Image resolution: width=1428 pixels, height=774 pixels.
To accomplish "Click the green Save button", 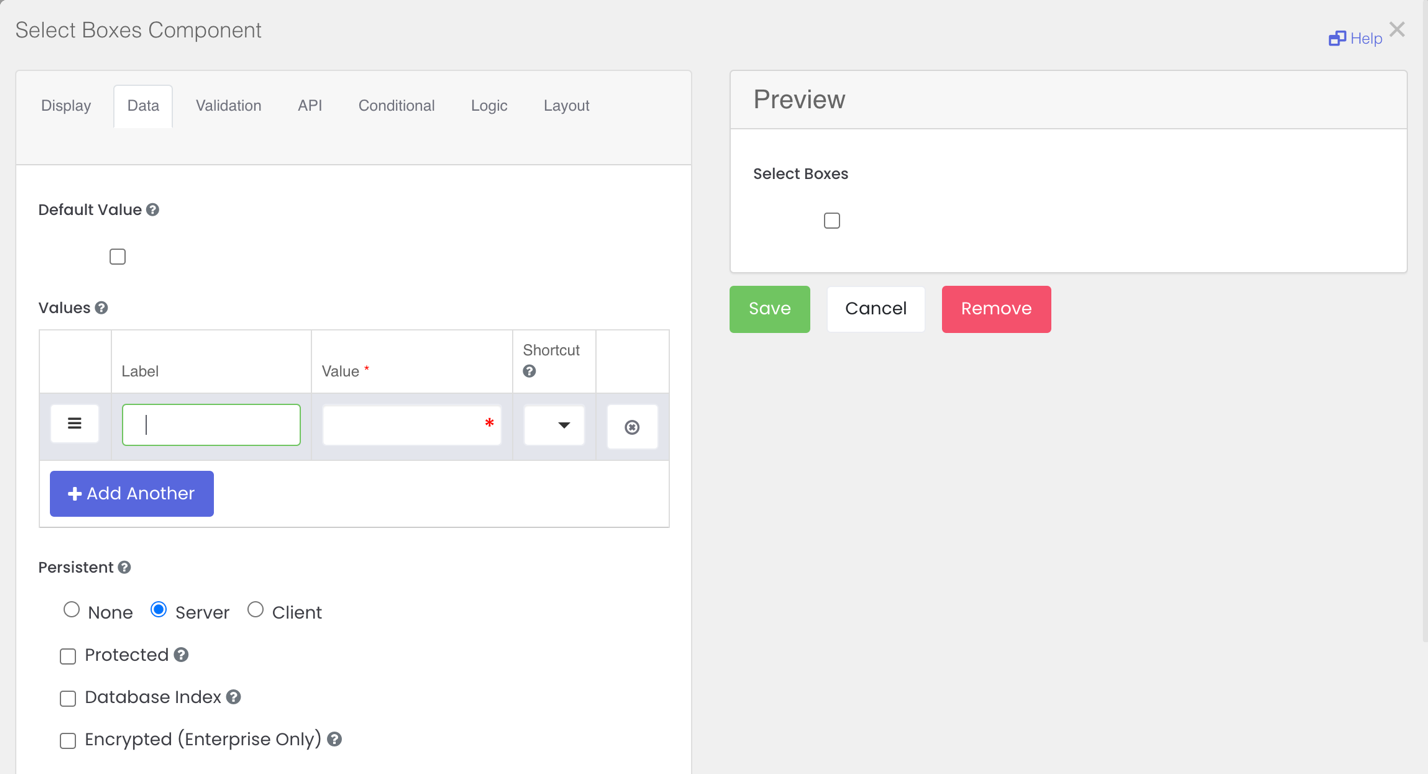I will point(769,309).
